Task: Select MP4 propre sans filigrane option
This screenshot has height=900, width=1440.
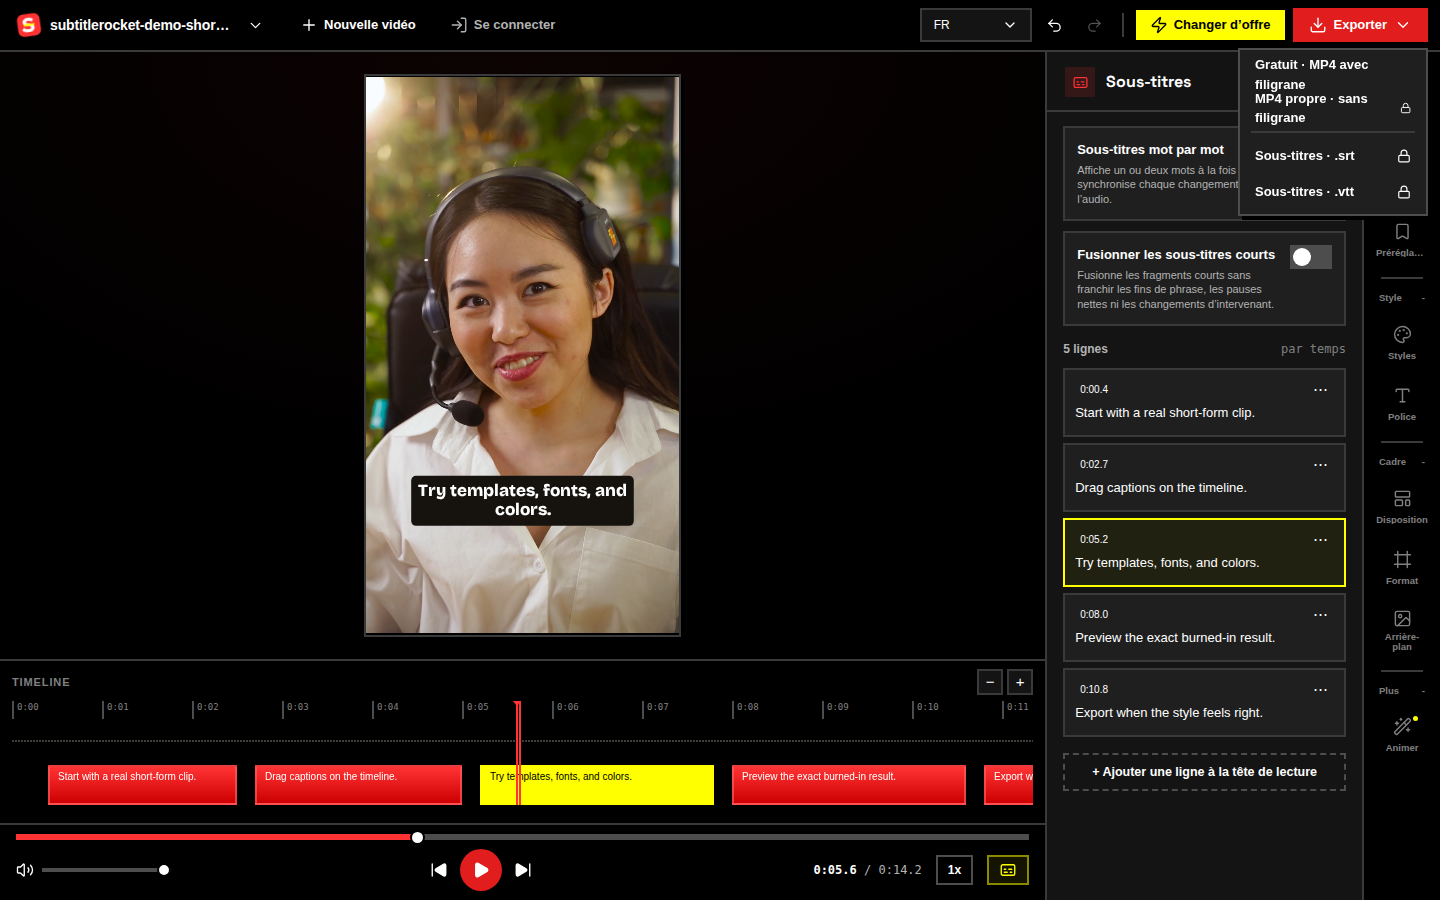Action: 1332,108
